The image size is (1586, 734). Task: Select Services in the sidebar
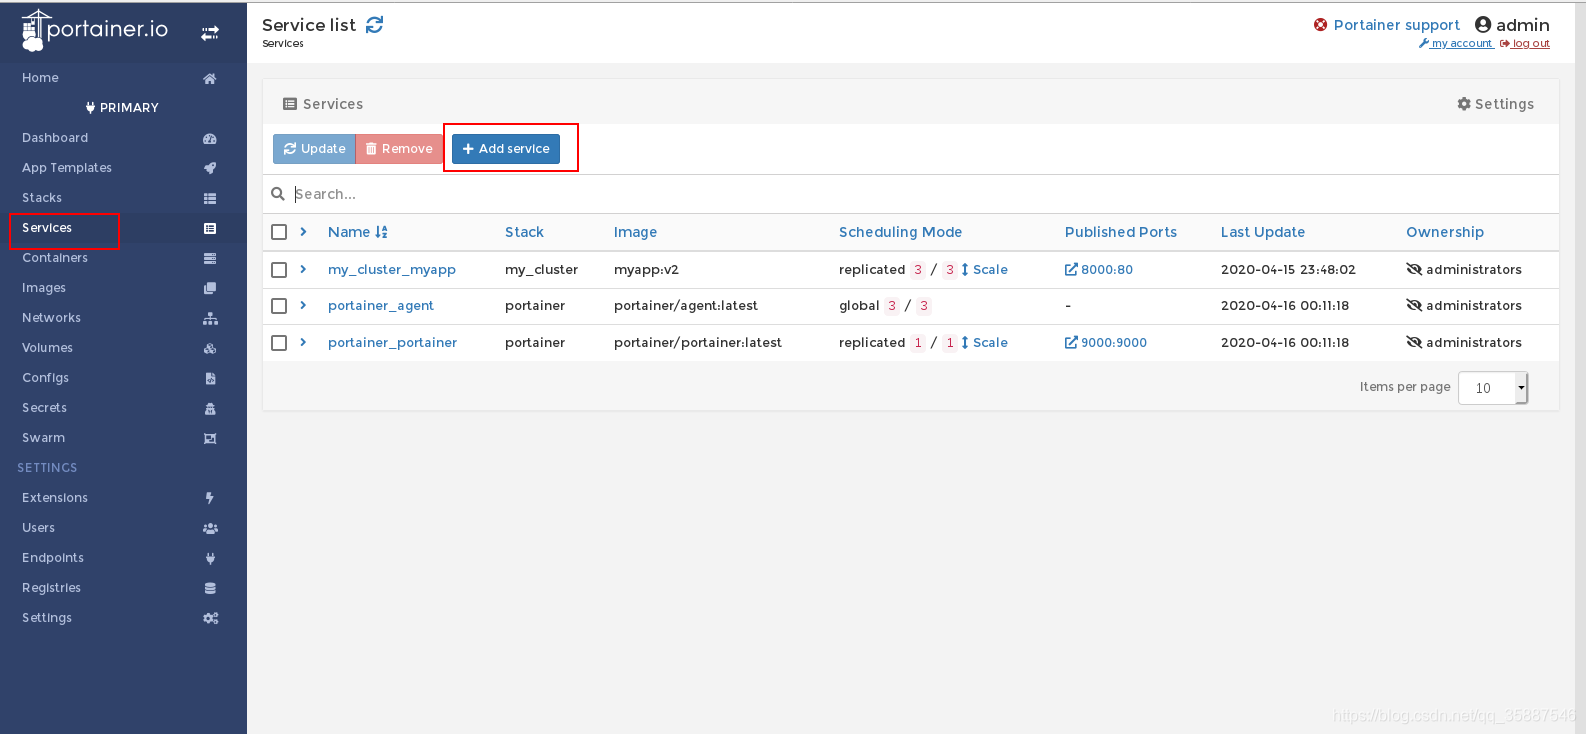coord(47,228)
